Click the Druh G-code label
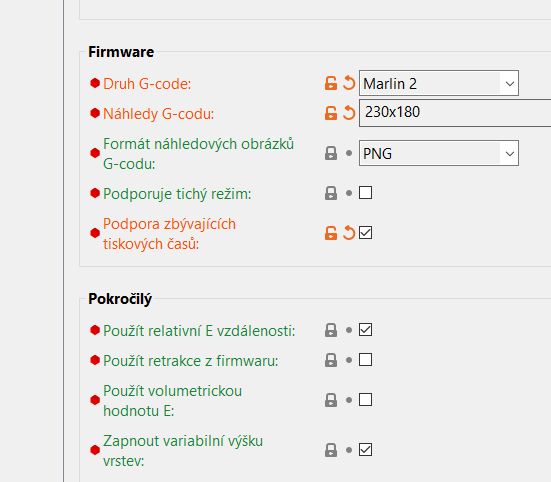 147,84
